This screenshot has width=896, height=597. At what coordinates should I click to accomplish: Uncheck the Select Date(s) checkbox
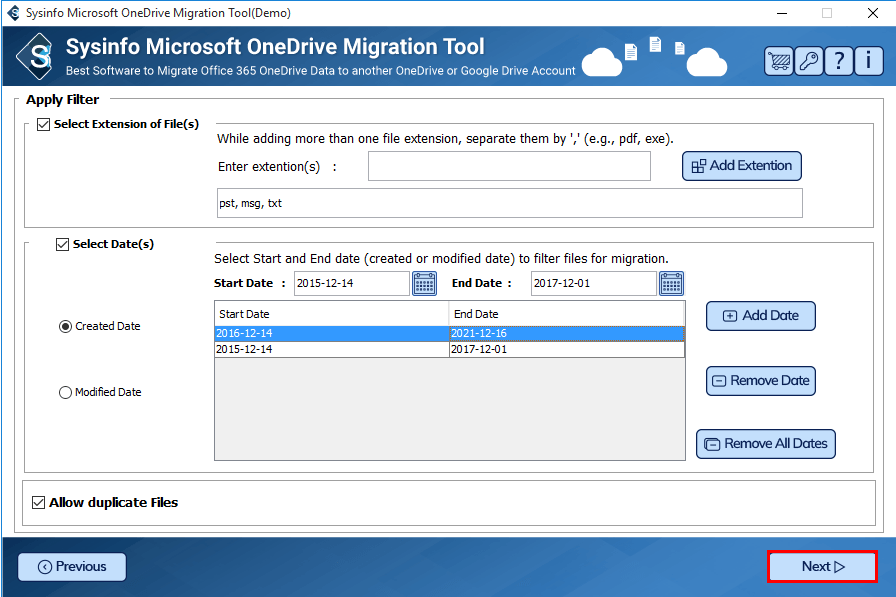tap(62, 244)
